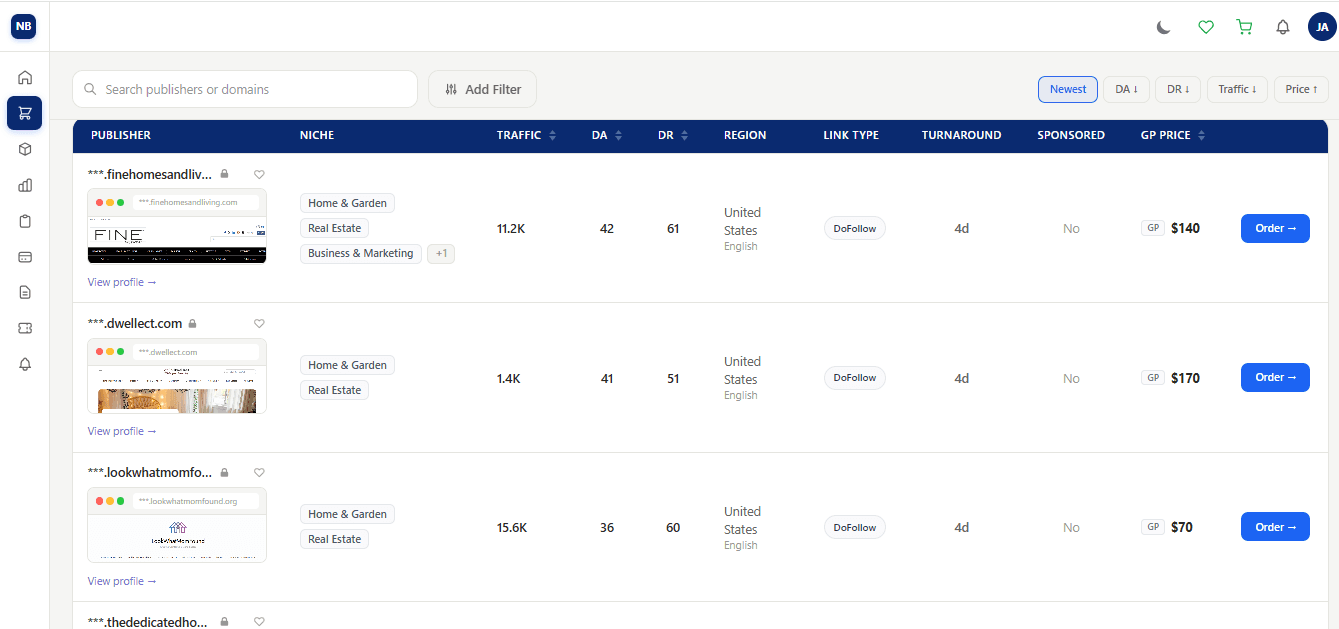Viewport: 1339px width, 629px height.
Task: Sort by the DA column header
Action: [x=607, y=135]
